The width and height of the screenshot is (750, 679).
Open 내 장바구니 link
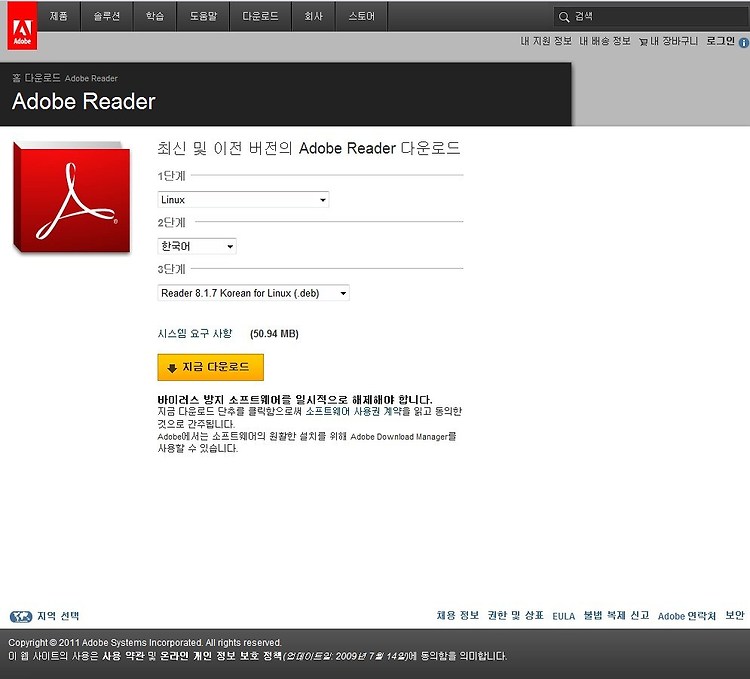673,41
